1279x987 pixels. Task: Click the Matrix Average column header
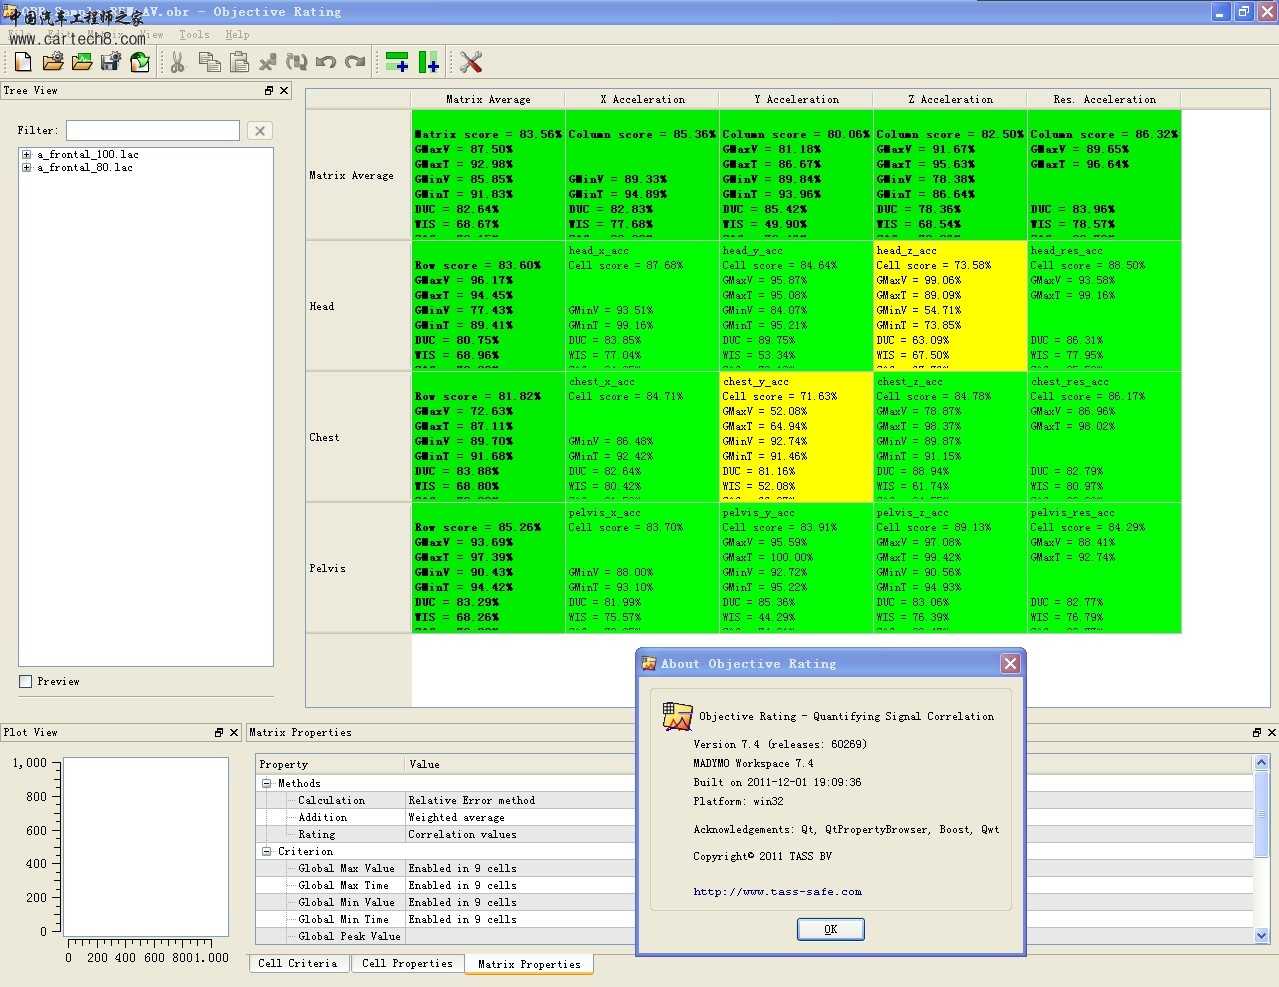point(488,100)
